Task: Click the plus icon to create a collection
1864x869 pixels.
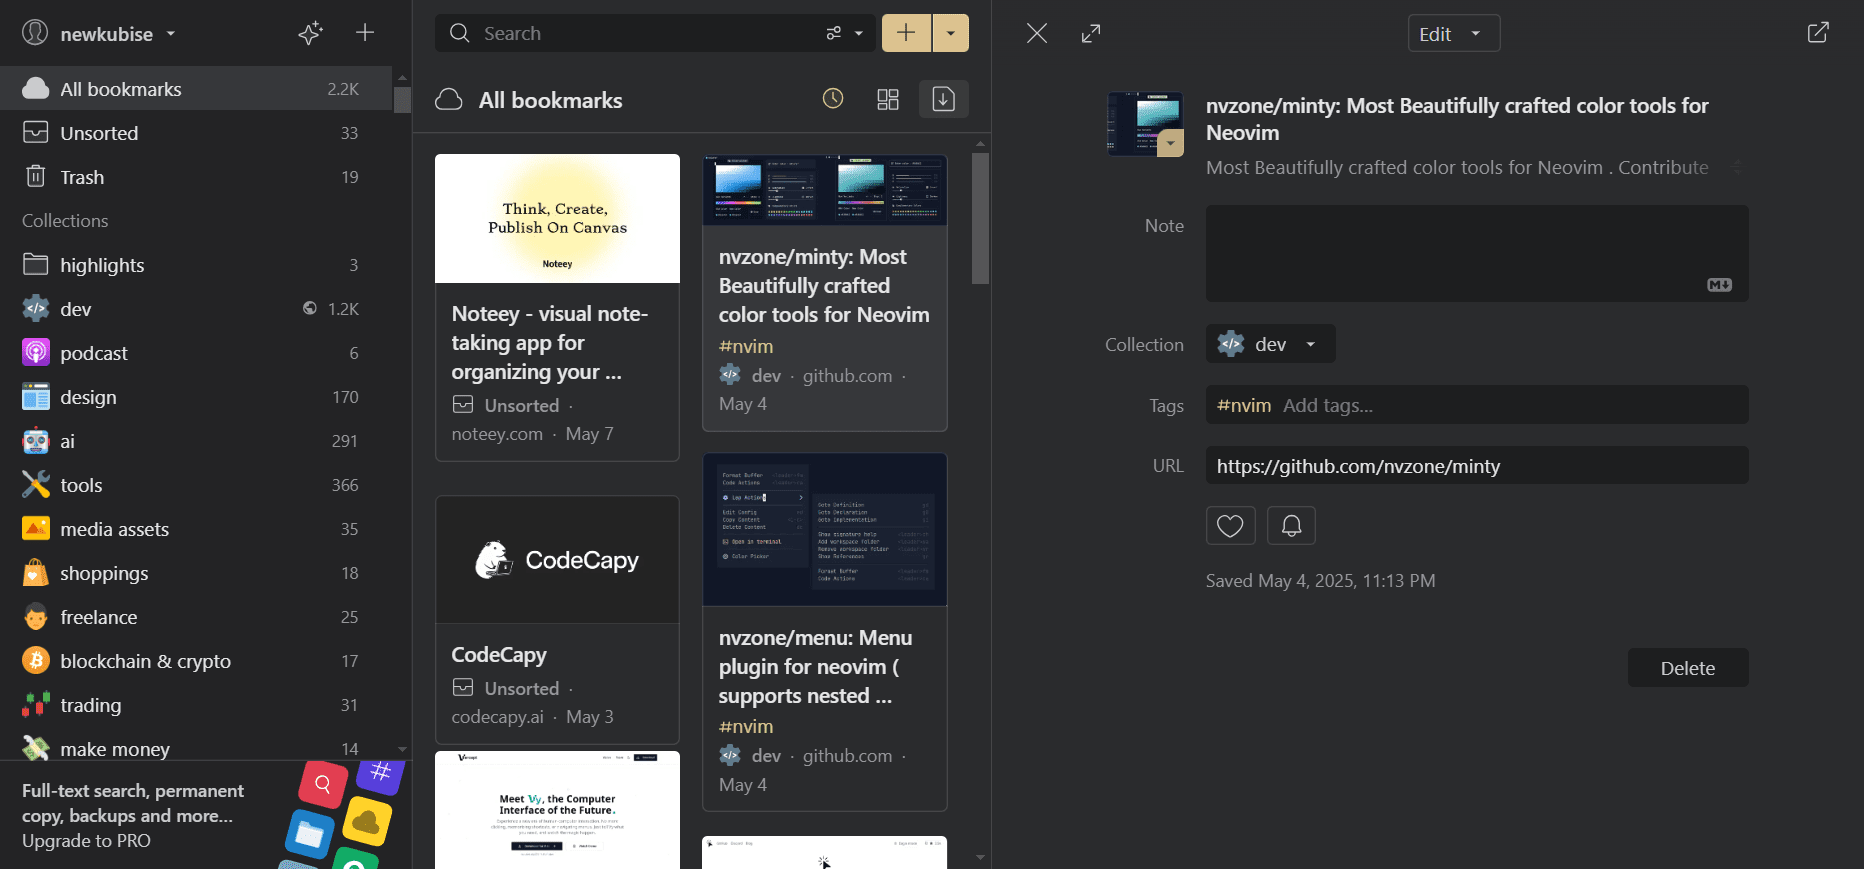Action: pyautogui.click(x=365, y=33)
